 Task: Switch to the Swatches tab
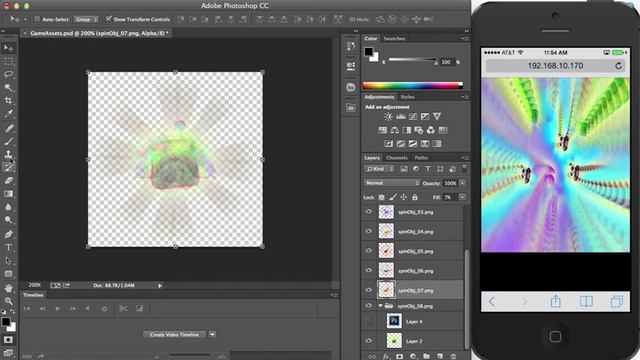pos(394,39)
